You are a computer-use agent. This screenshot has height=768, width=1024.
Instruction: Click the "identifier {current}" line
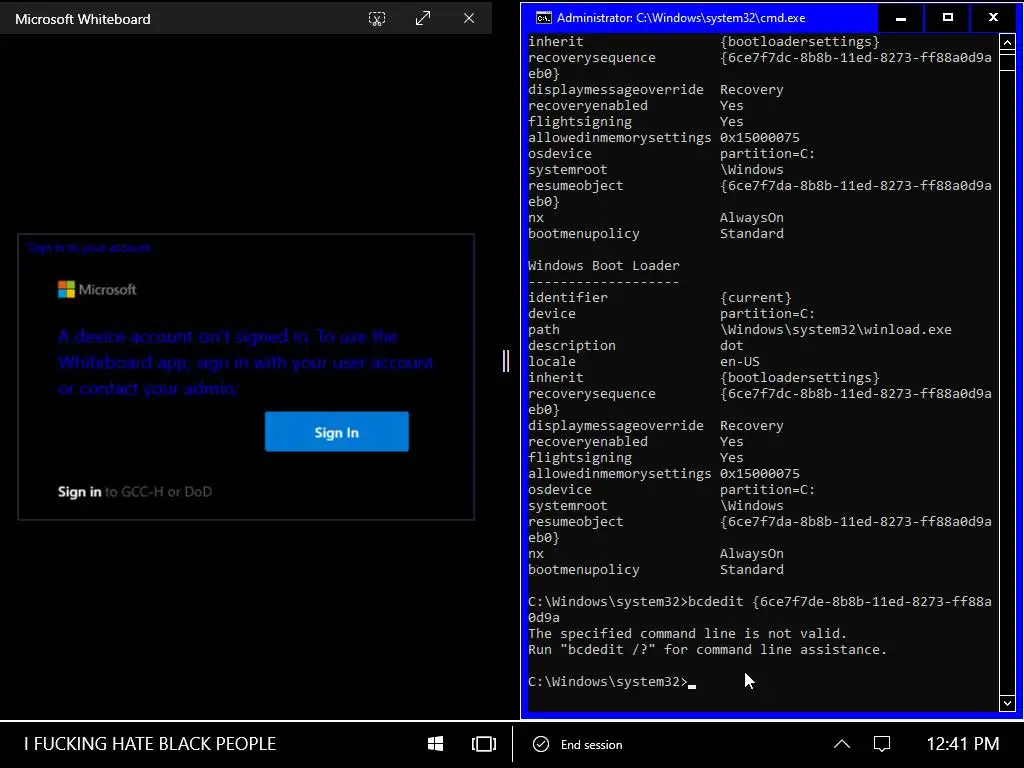tap(660, 297)
